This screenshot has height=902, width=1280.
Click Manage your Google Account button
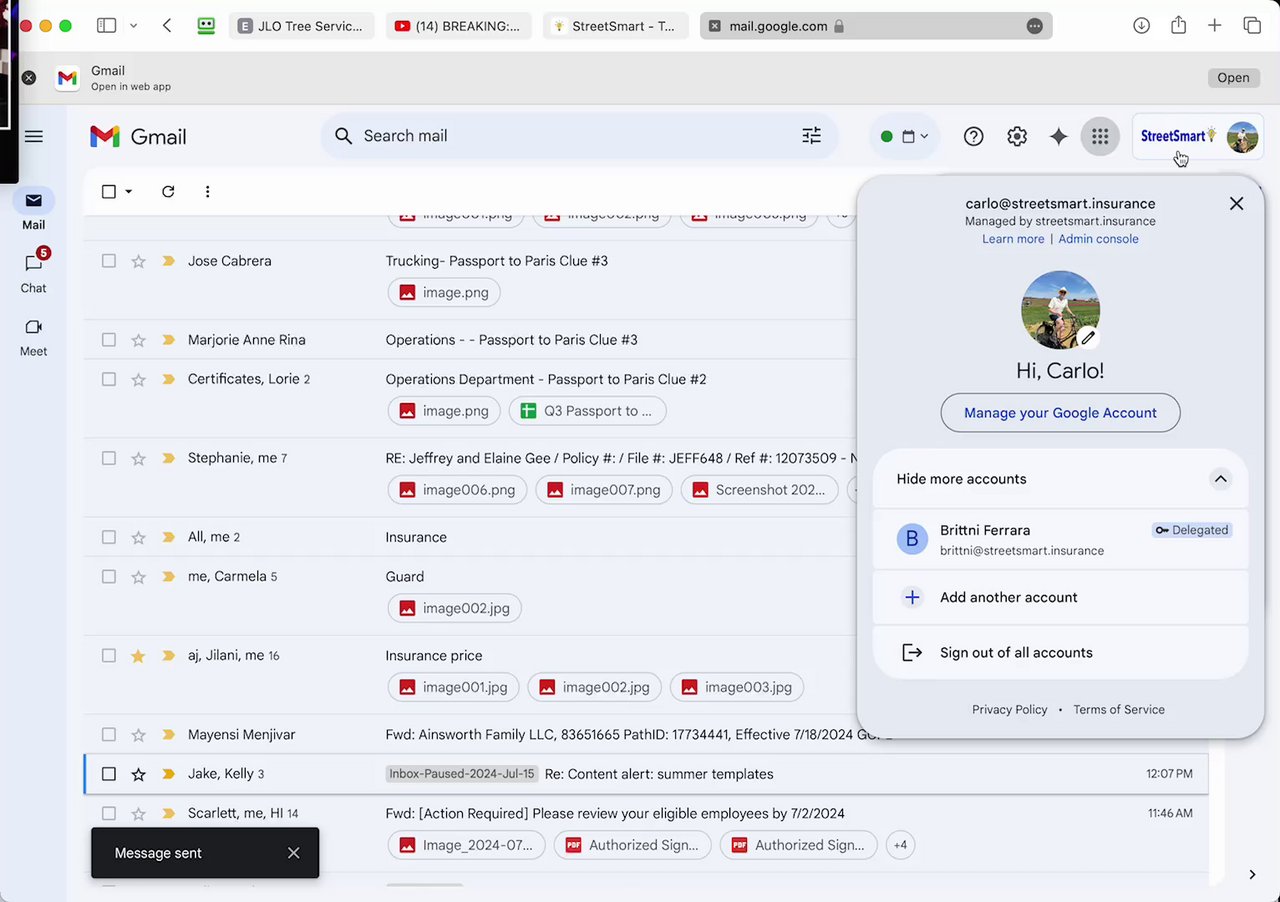pos(1060,413)
